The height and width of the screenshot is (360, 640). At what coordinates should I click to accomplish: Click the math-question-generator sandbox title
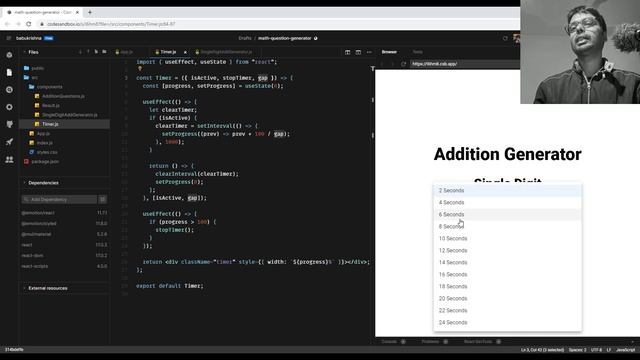[x=284, y=38]
